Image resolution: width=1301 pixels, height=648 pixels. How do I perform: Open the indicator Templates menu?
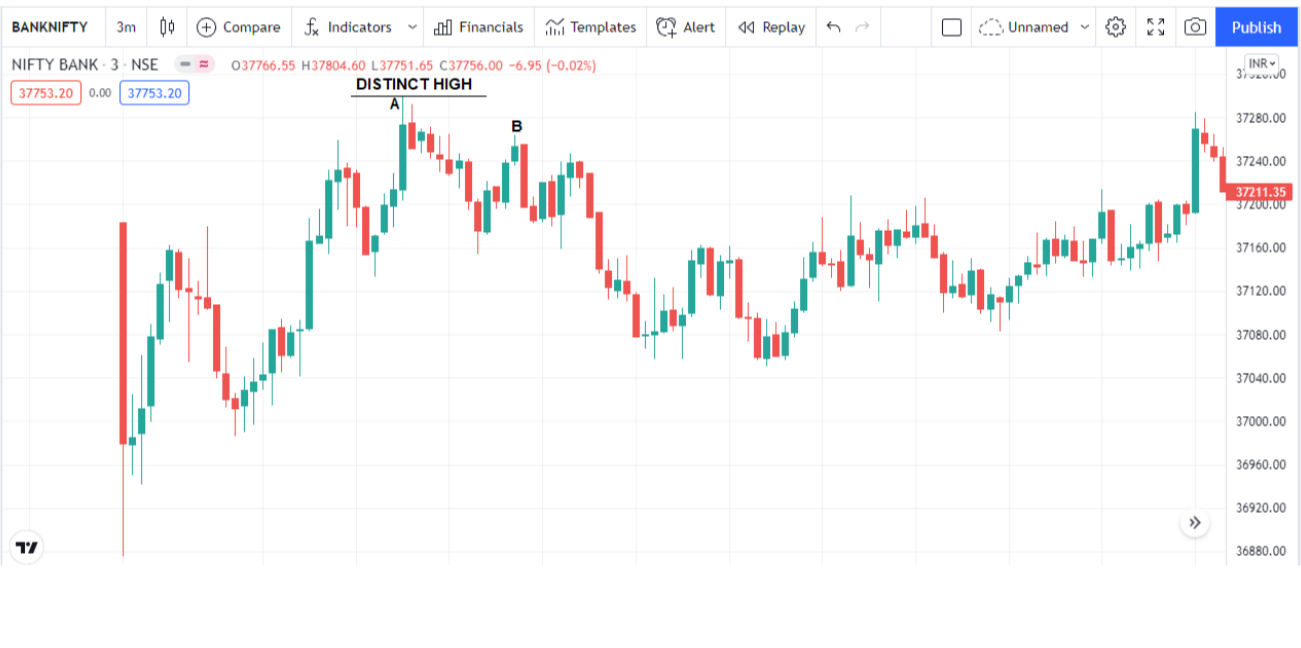coord(591,27)
